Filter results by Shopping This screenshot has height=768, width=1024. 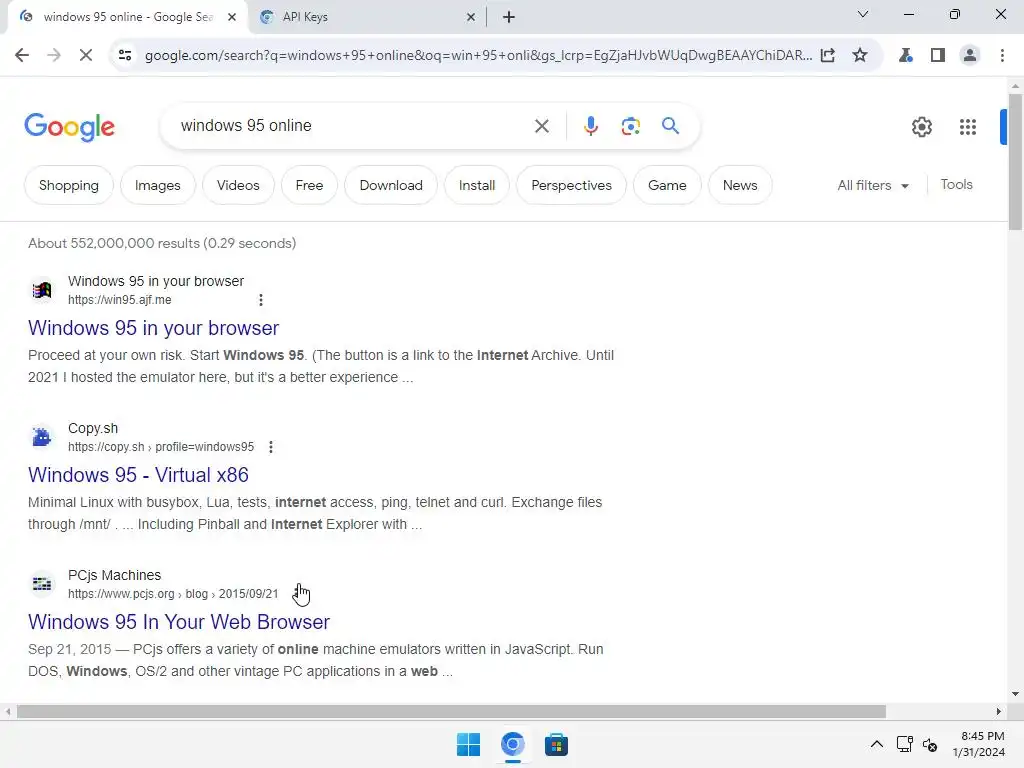(x=69, y=185)
